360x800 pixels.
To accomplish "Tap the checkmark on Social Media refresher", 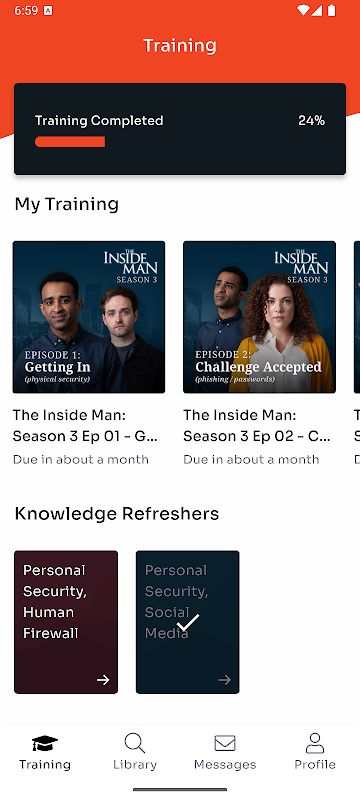I will click(188, 622).
